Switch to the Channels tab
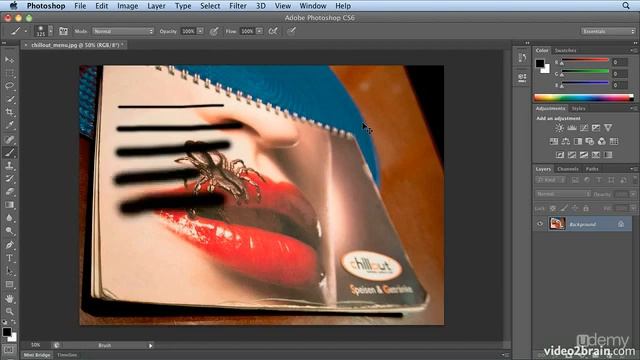Screen dimensions: 640x360 pyautogui.click(x=568, y=169)
